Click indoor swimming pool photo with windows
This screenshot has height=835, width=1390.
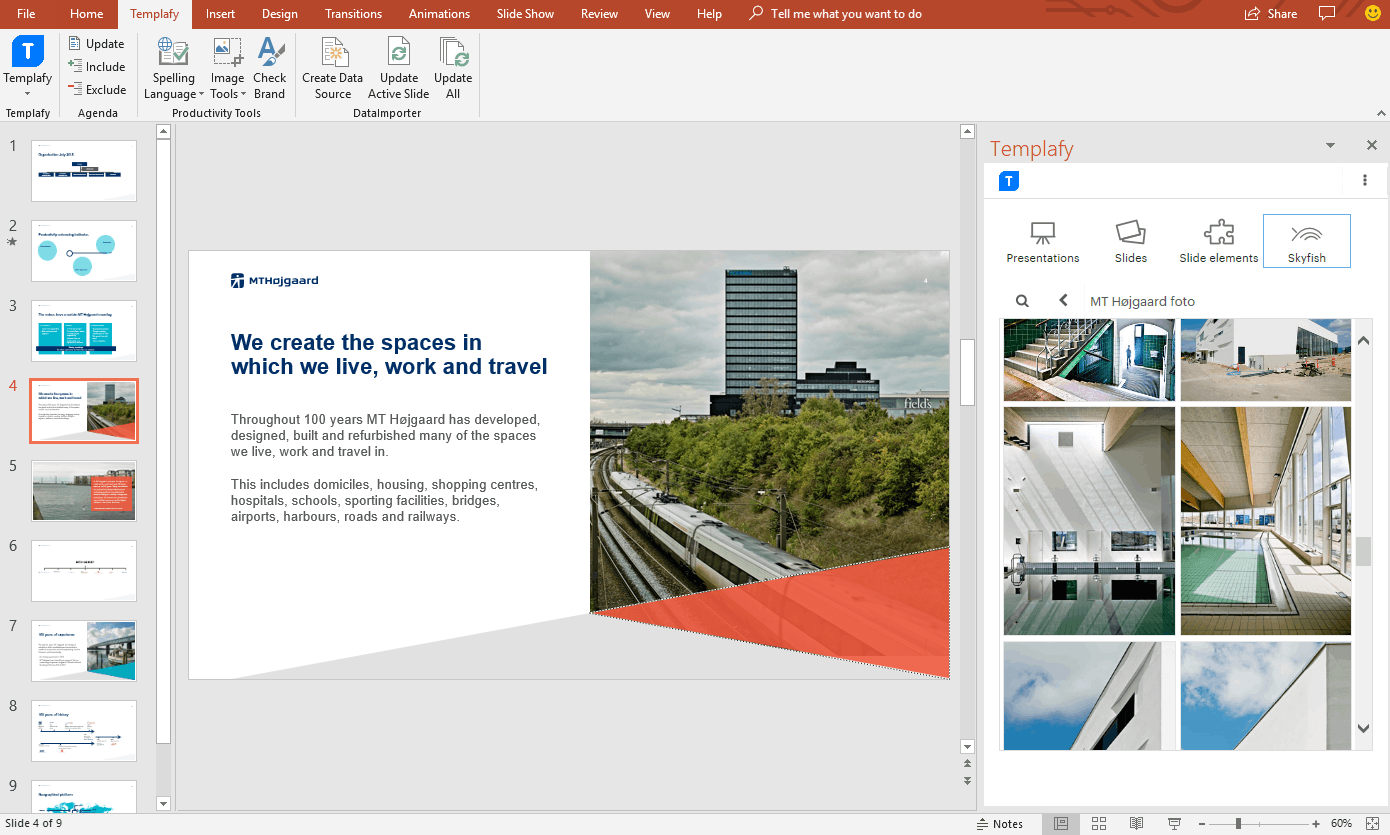click(x=1265, y=521)
